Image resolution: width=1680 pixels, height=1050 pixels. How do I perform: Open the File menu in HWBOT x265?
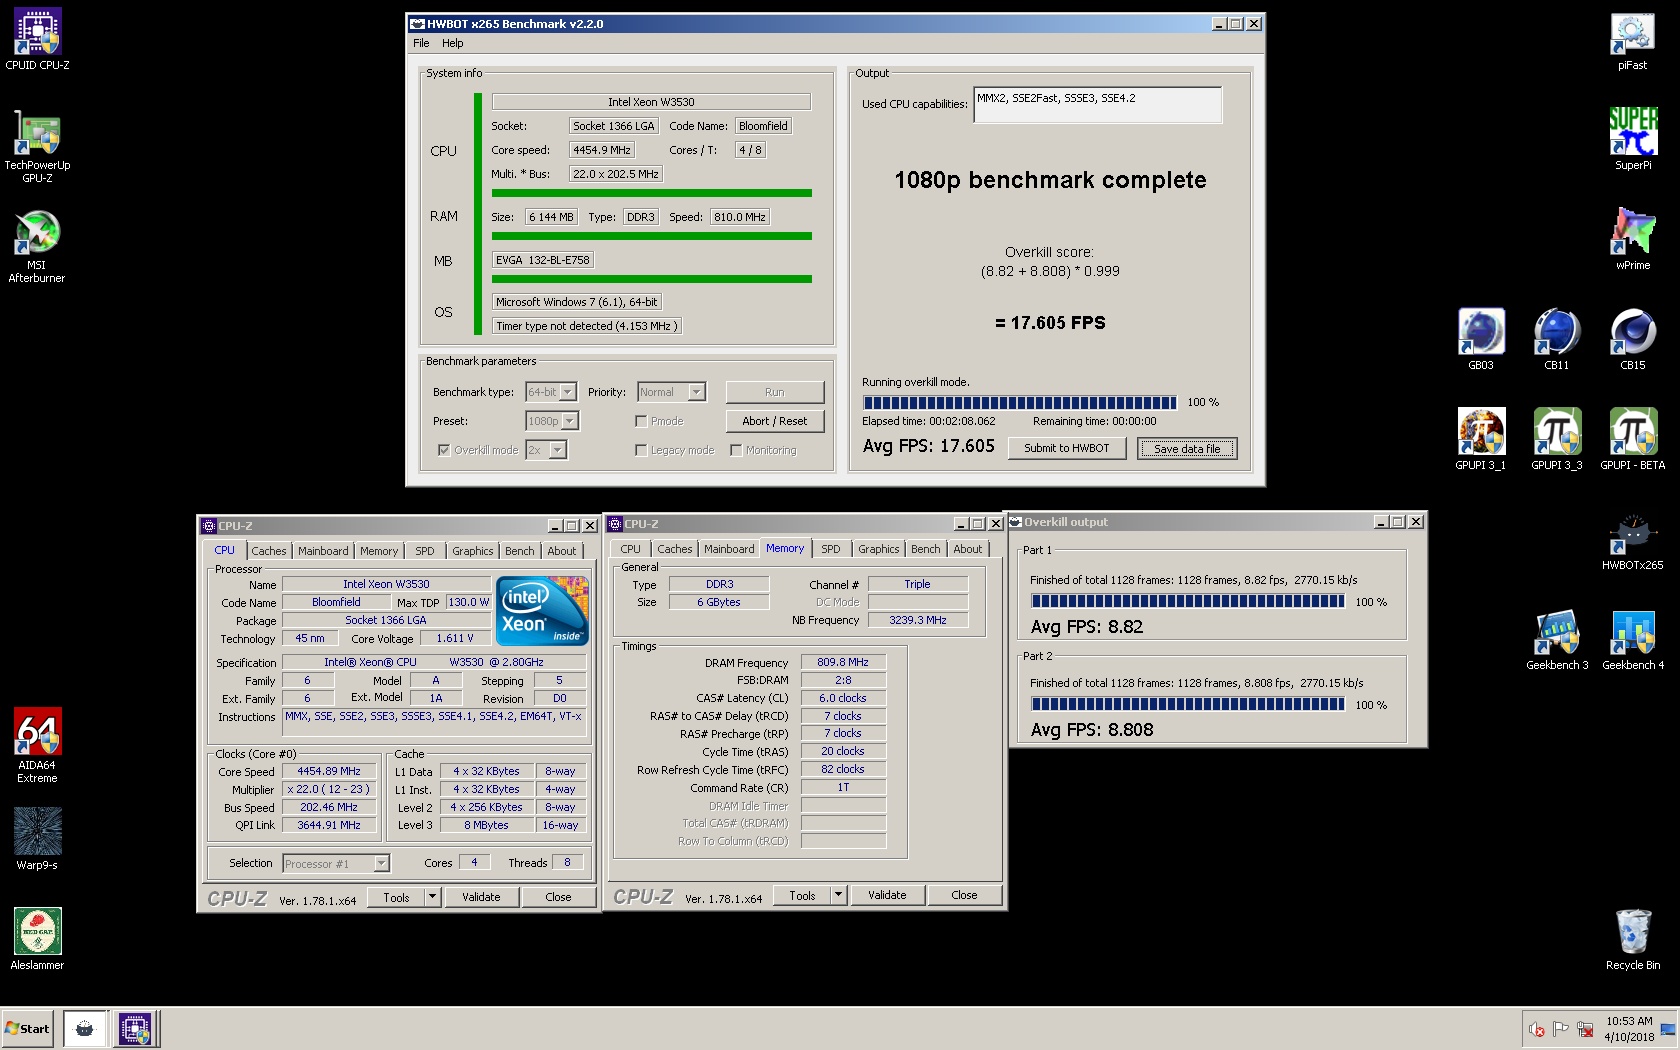(x=421, y=43)
